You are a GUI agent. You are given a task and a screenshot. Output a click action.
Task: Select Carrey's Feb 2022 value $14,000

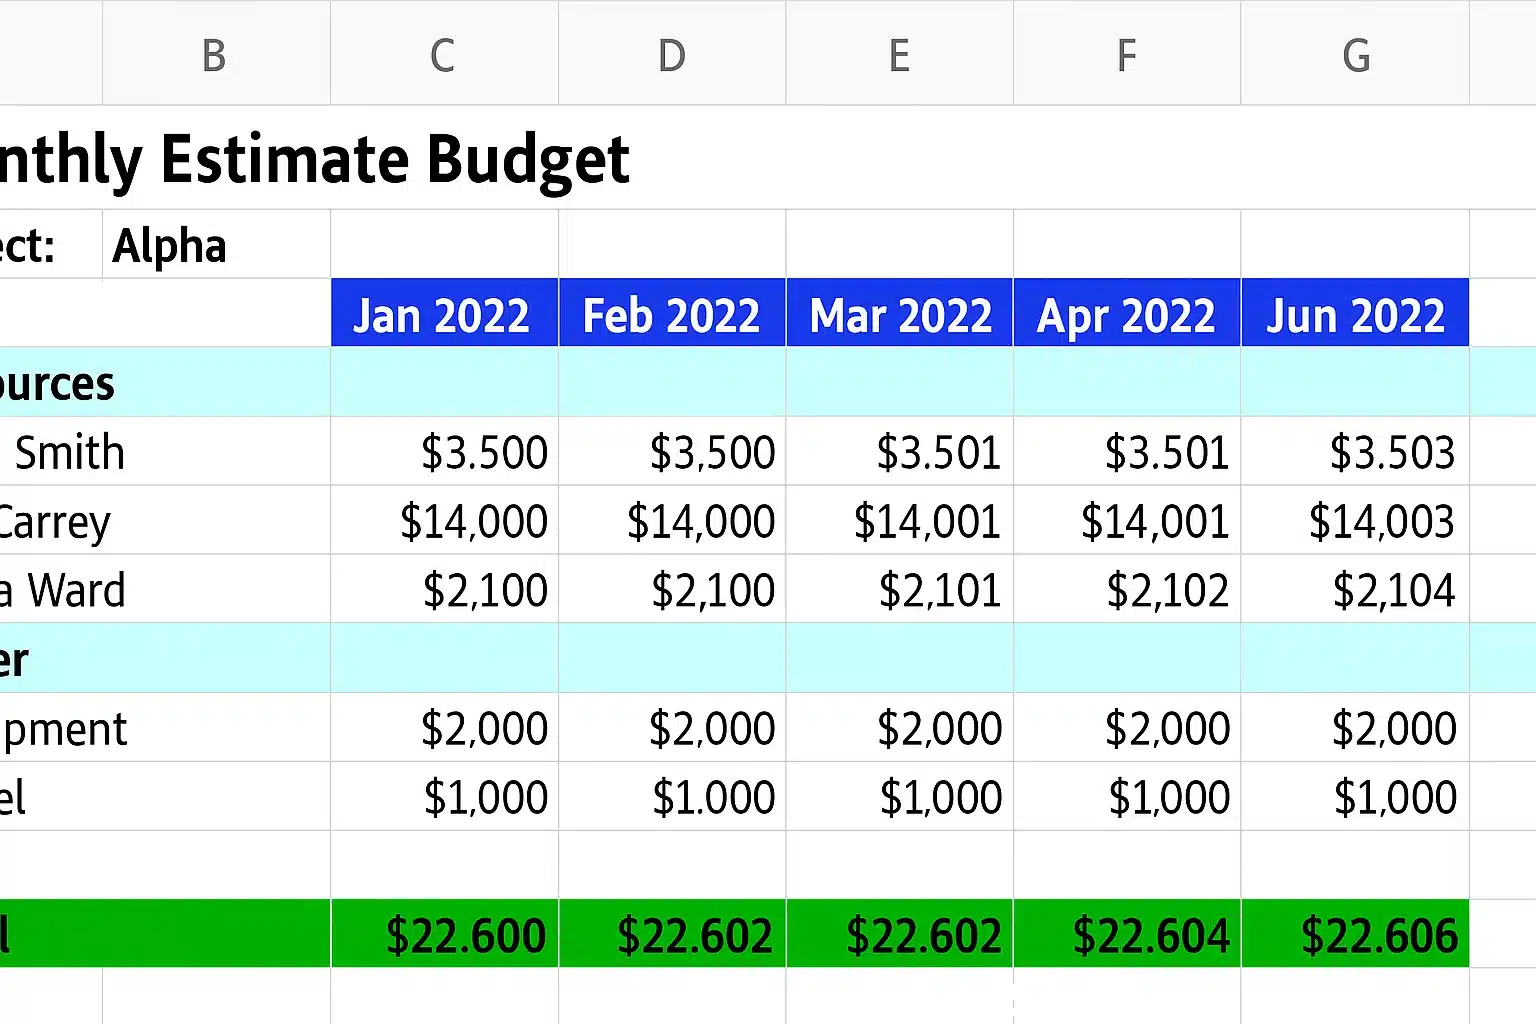click(672, 521)
